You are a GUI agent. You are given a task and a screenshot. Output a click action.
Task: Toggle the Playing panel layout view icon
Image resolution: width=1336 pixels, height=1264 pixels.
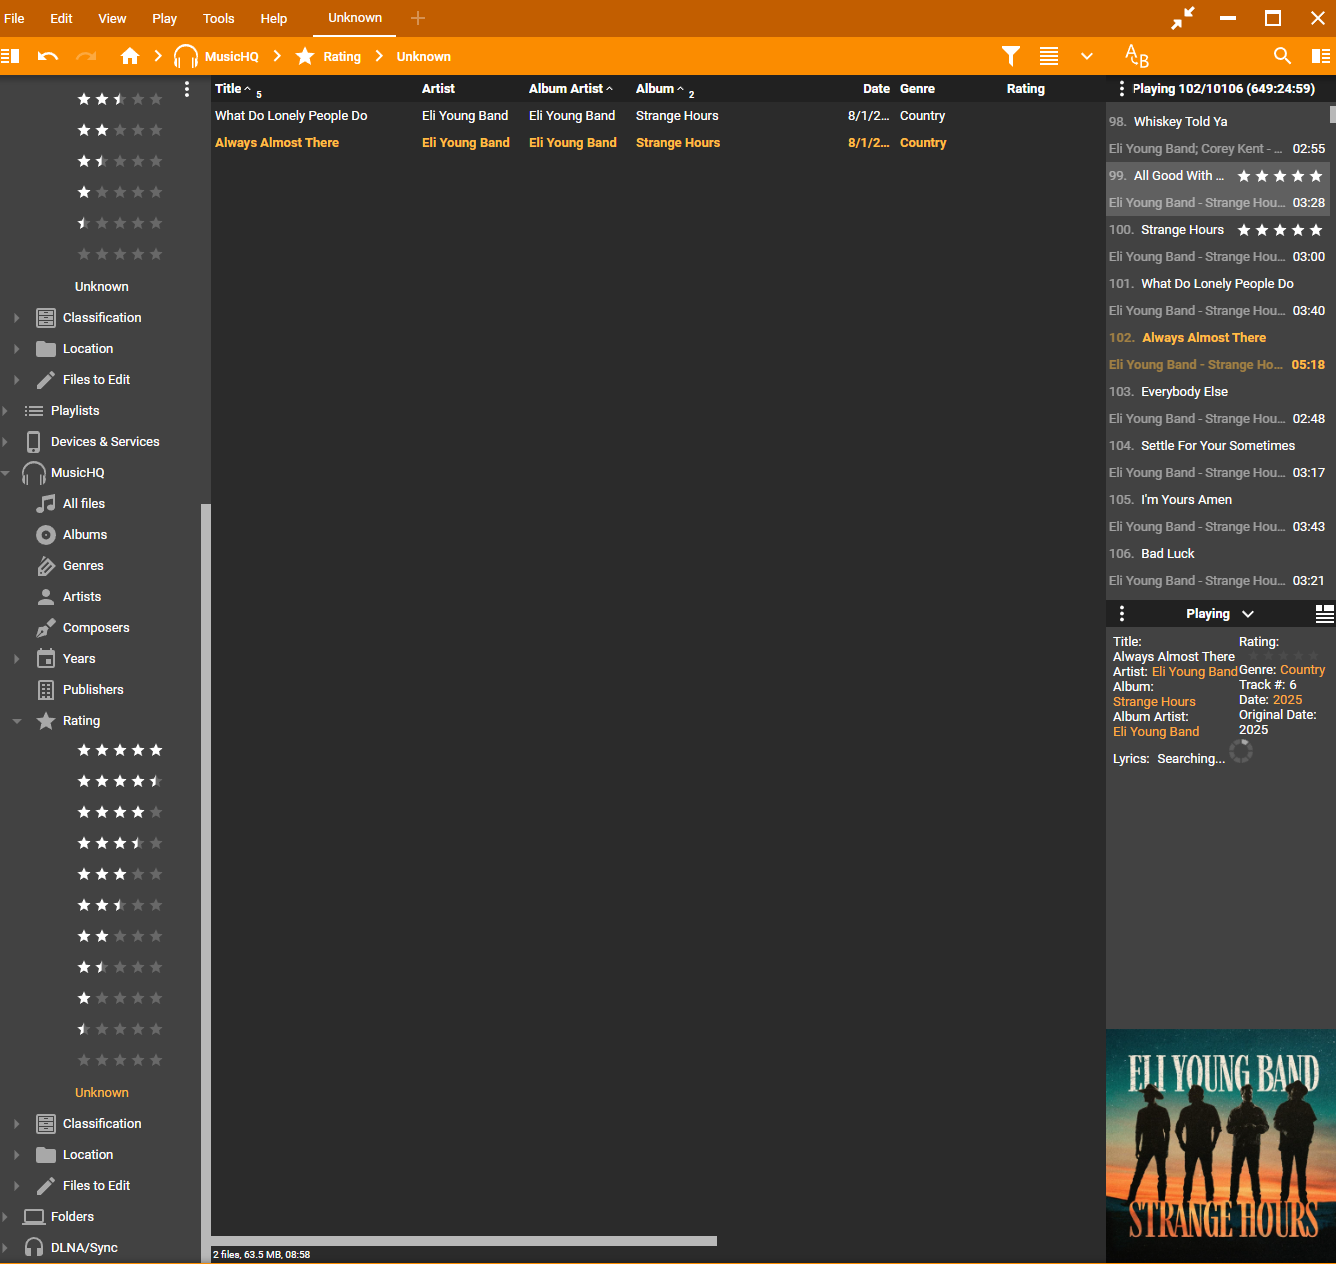click(x=1324, y=614)
